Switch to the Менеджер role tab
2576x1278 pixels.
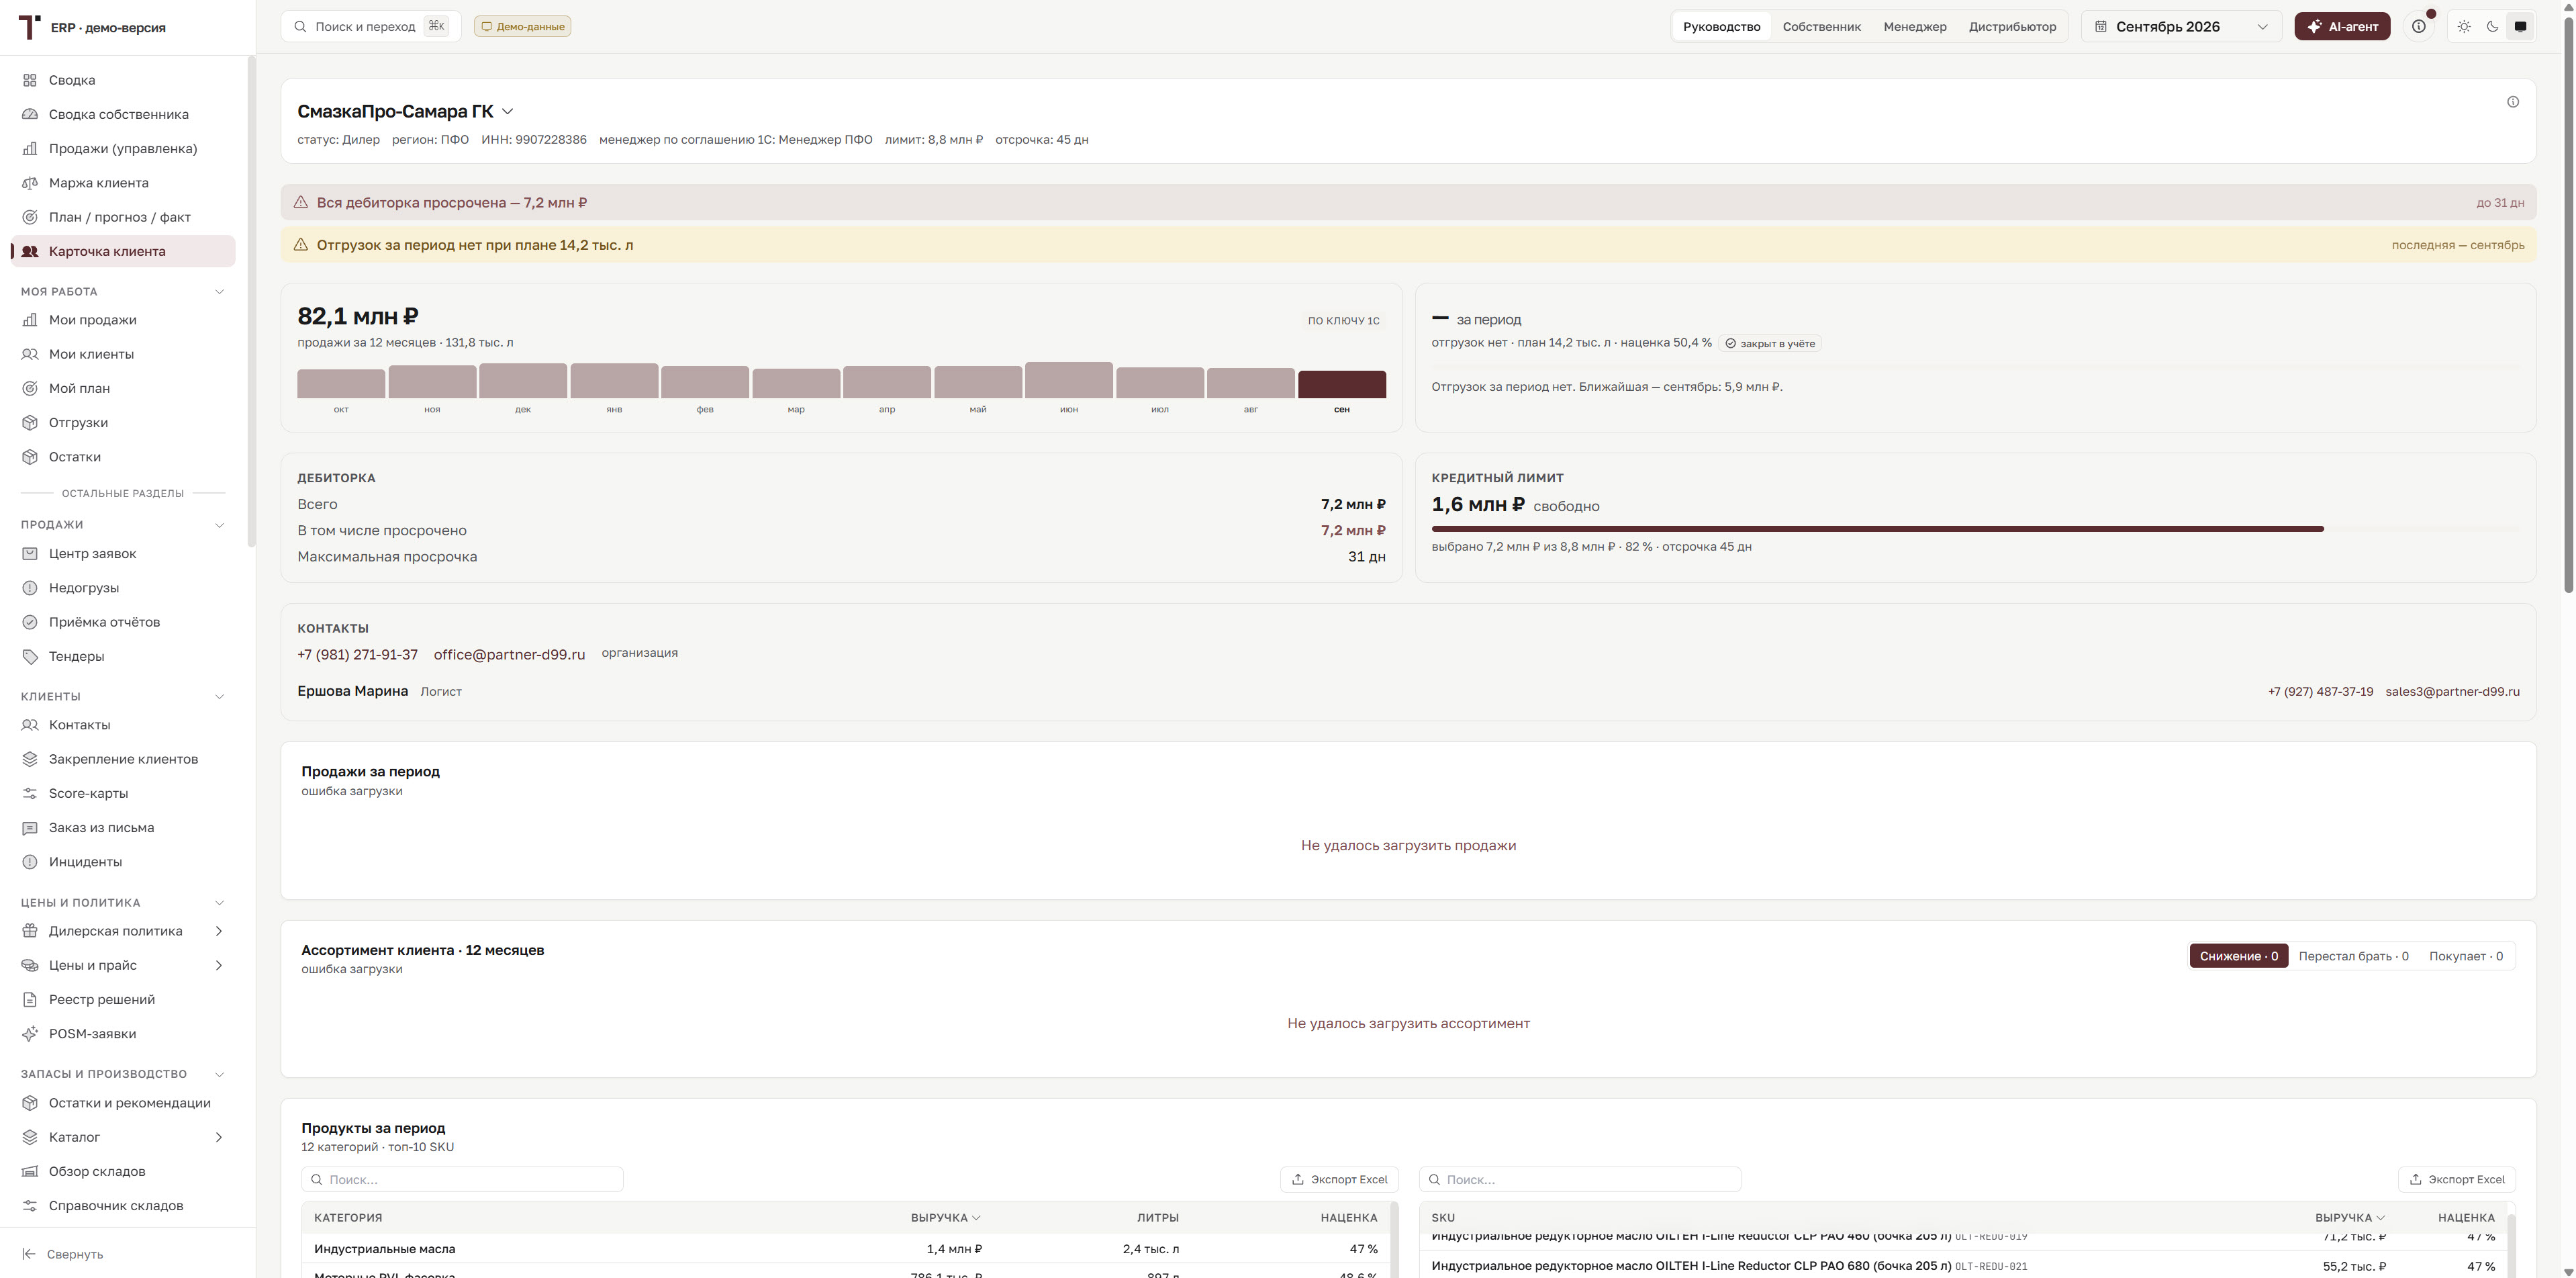click(1914, 27)
